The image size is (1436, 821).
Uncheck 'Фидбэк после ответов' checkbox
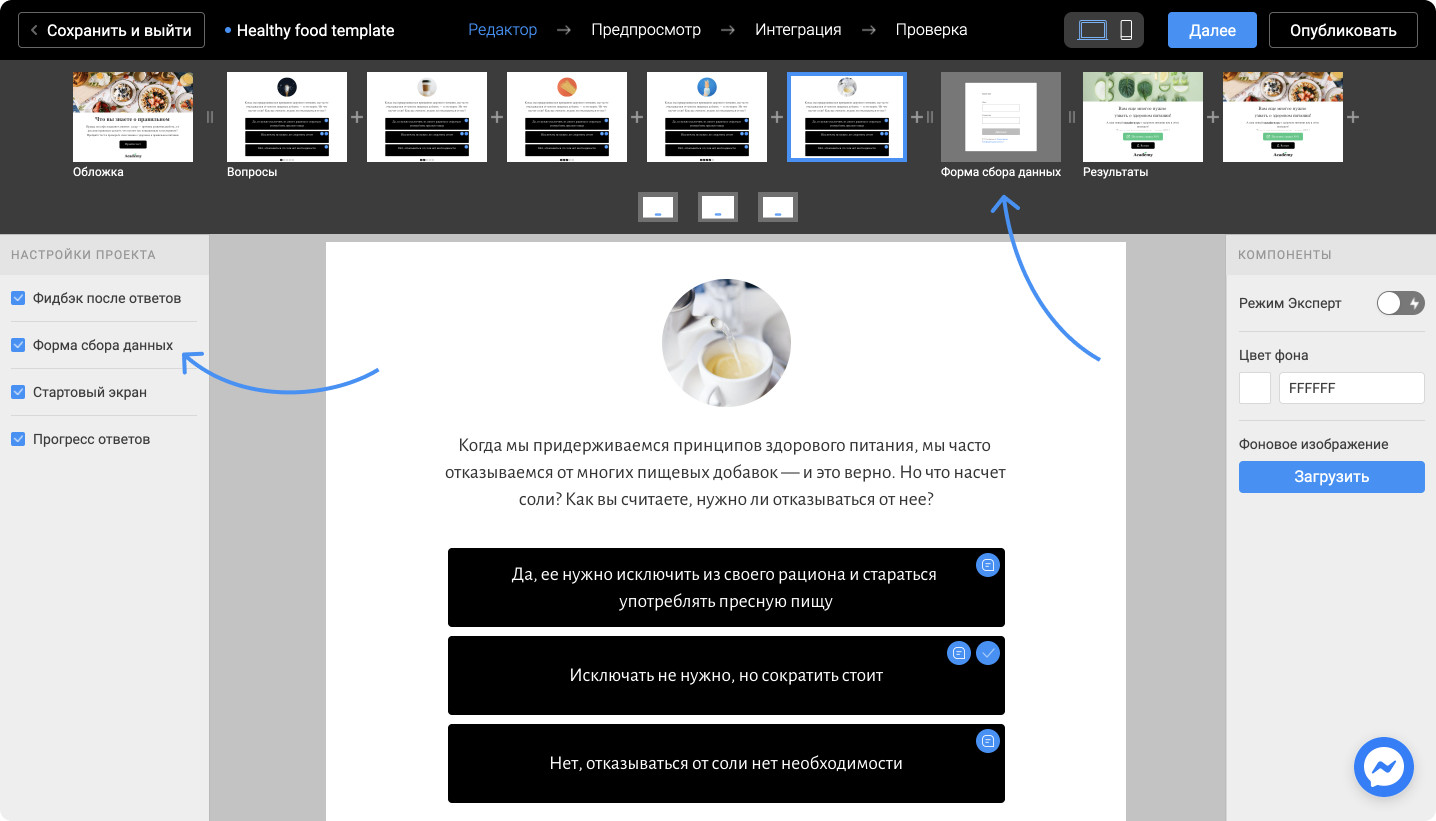(x=18, y=298)
